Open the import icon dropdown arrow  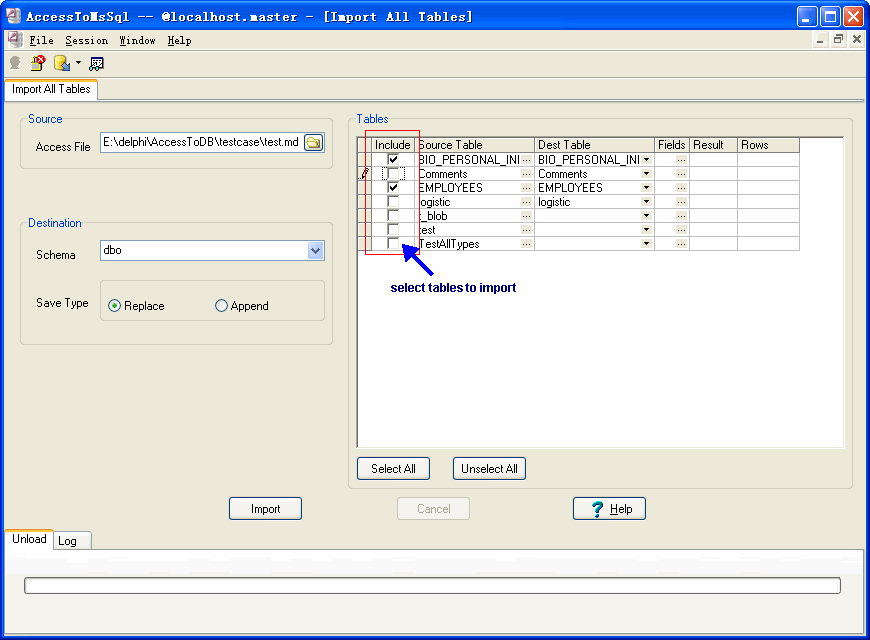(x=78, y=63)
